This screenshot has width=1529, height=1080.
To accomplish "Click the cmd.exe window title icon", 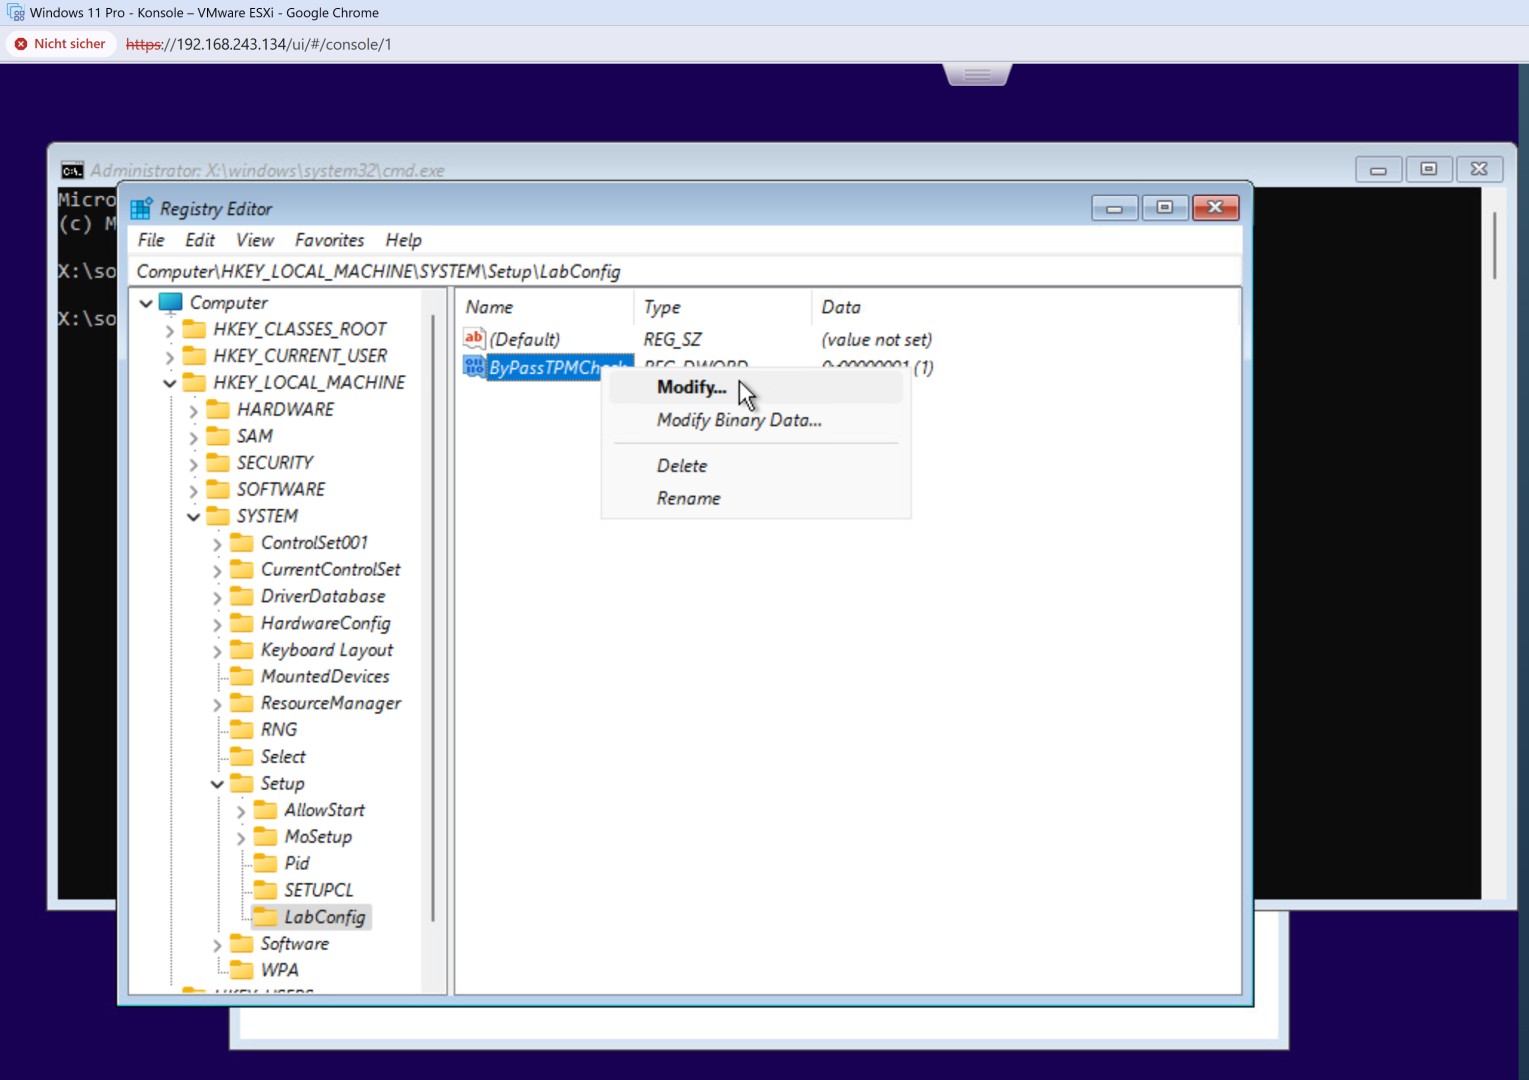I will [72, 170].
